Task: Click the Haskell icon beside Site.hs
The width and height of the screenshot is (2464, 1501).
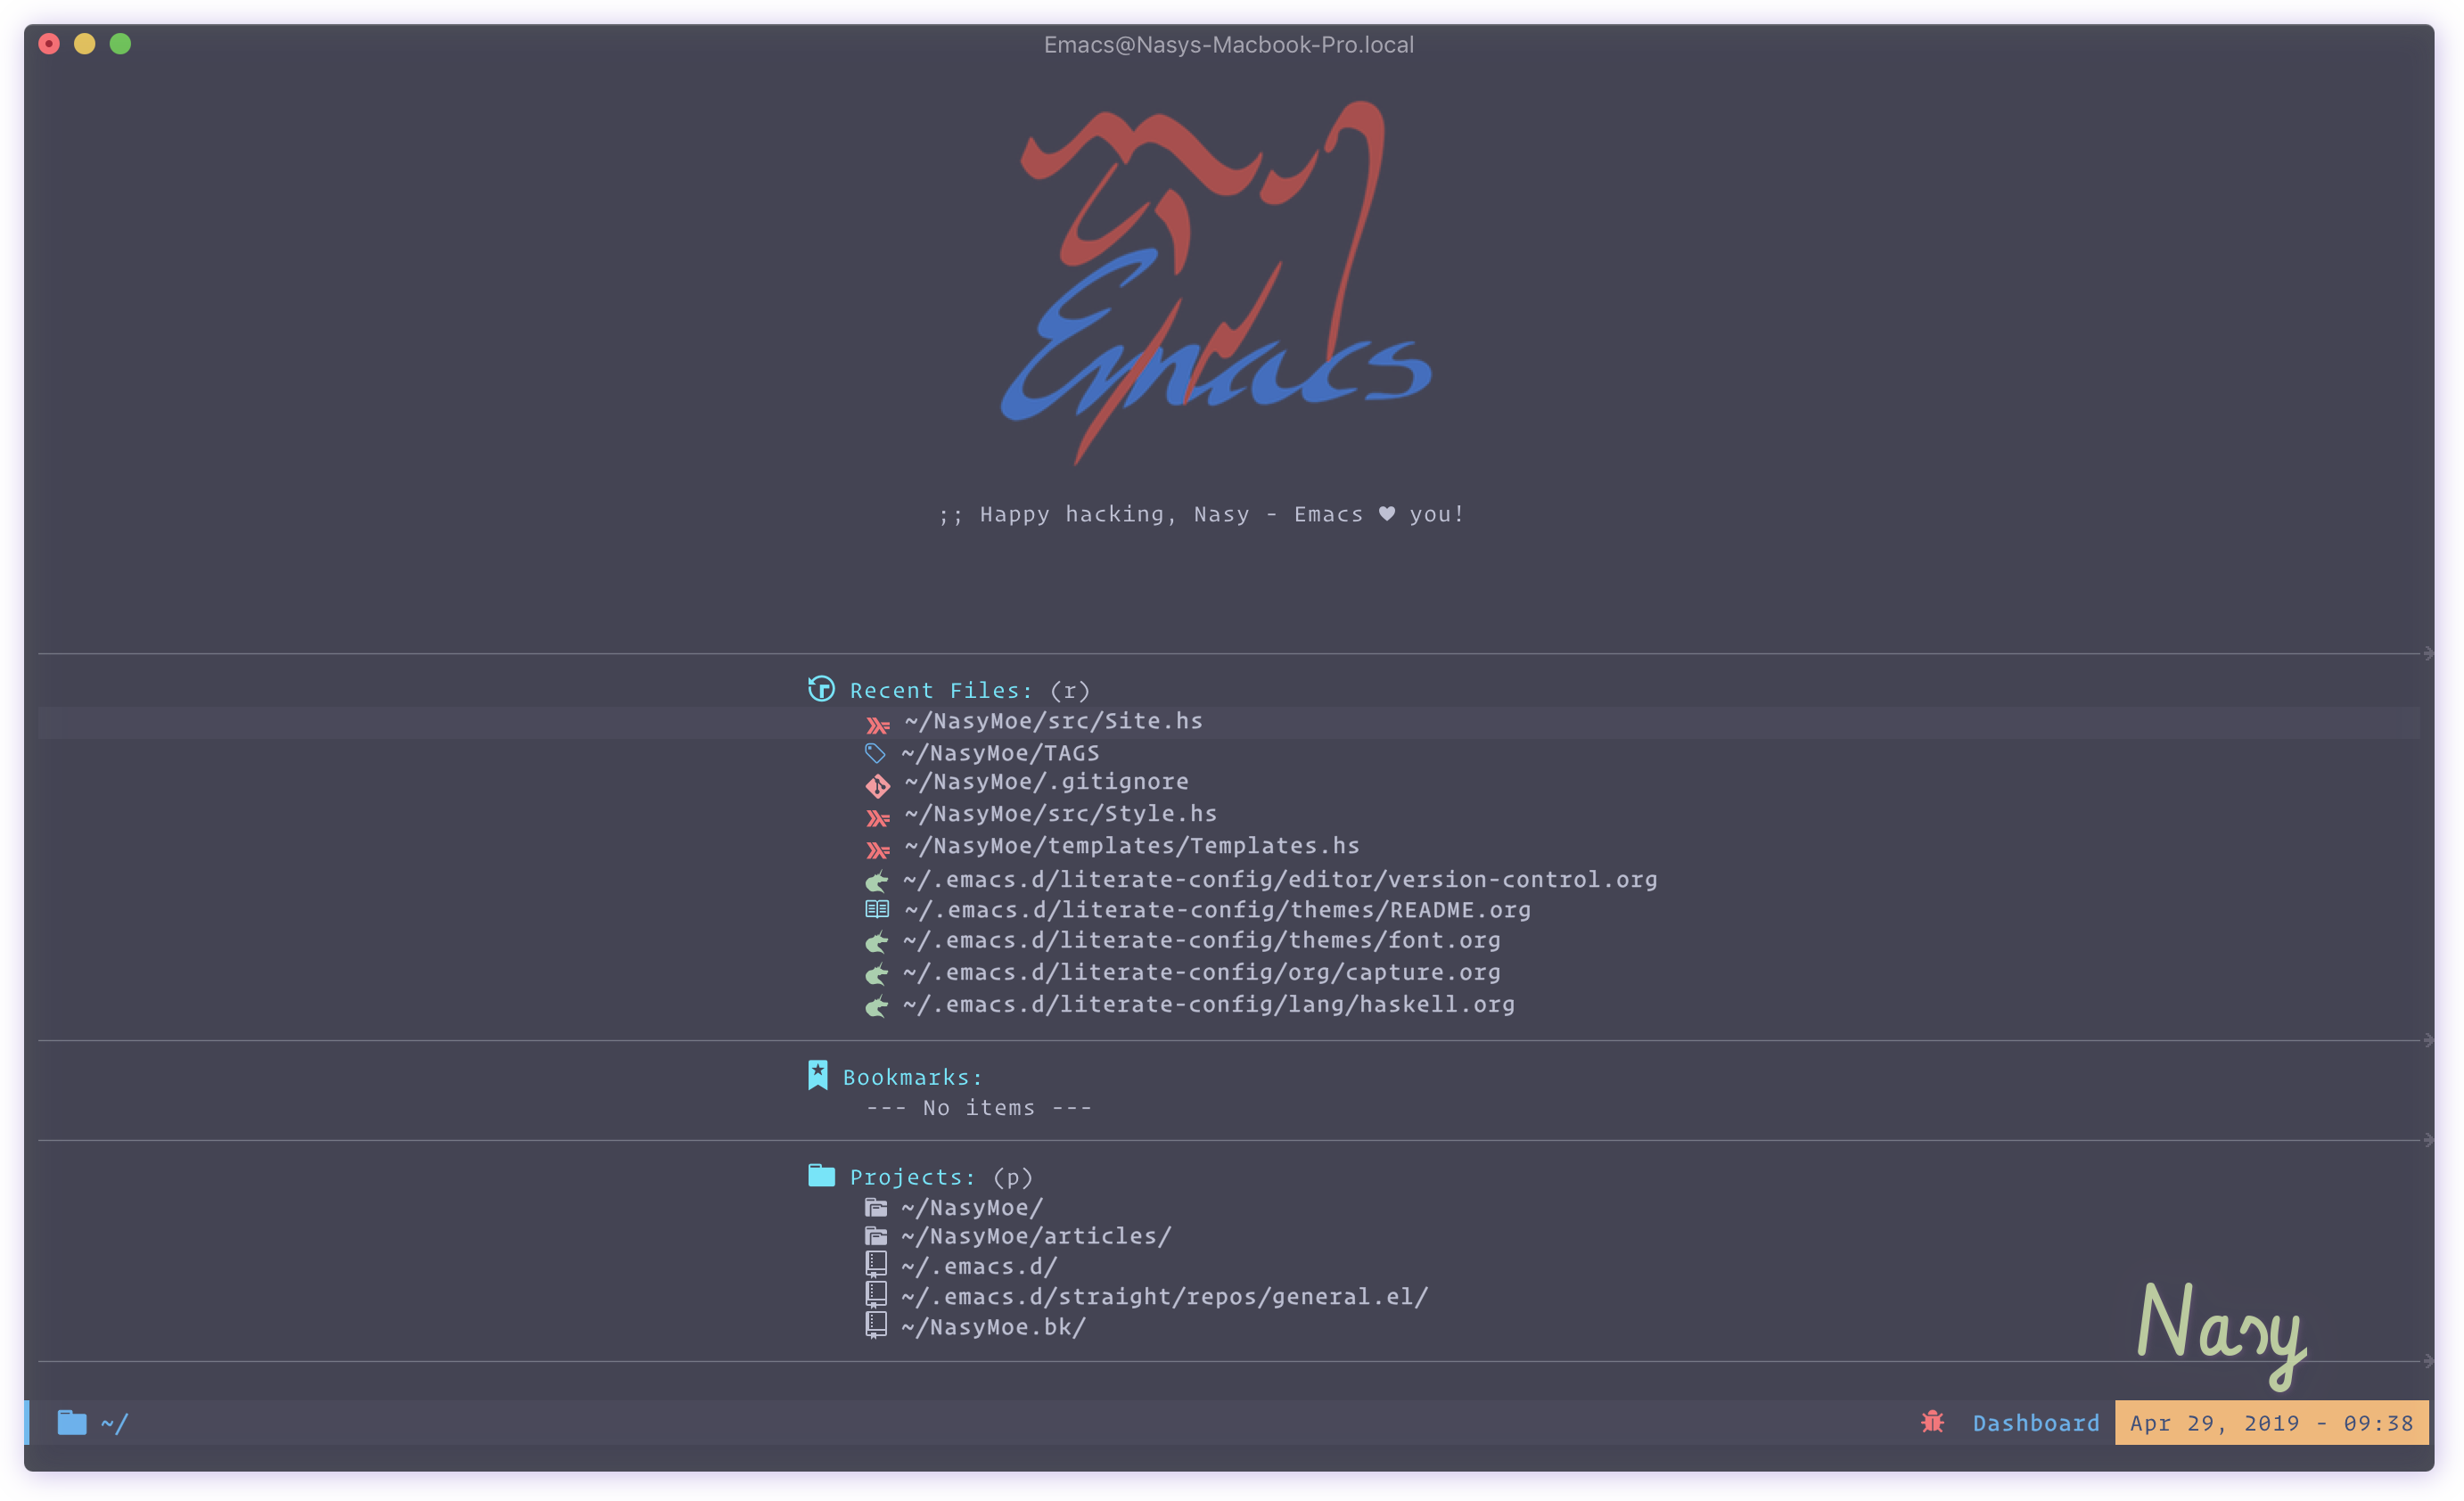Action: pyautogui.click(x=877, y=725)
